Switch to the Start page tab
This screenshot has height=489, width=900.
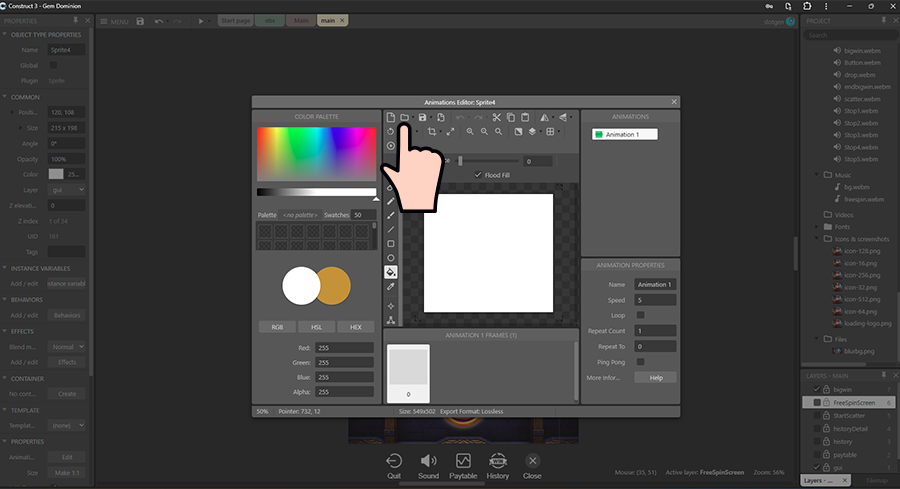click(235, 20)
